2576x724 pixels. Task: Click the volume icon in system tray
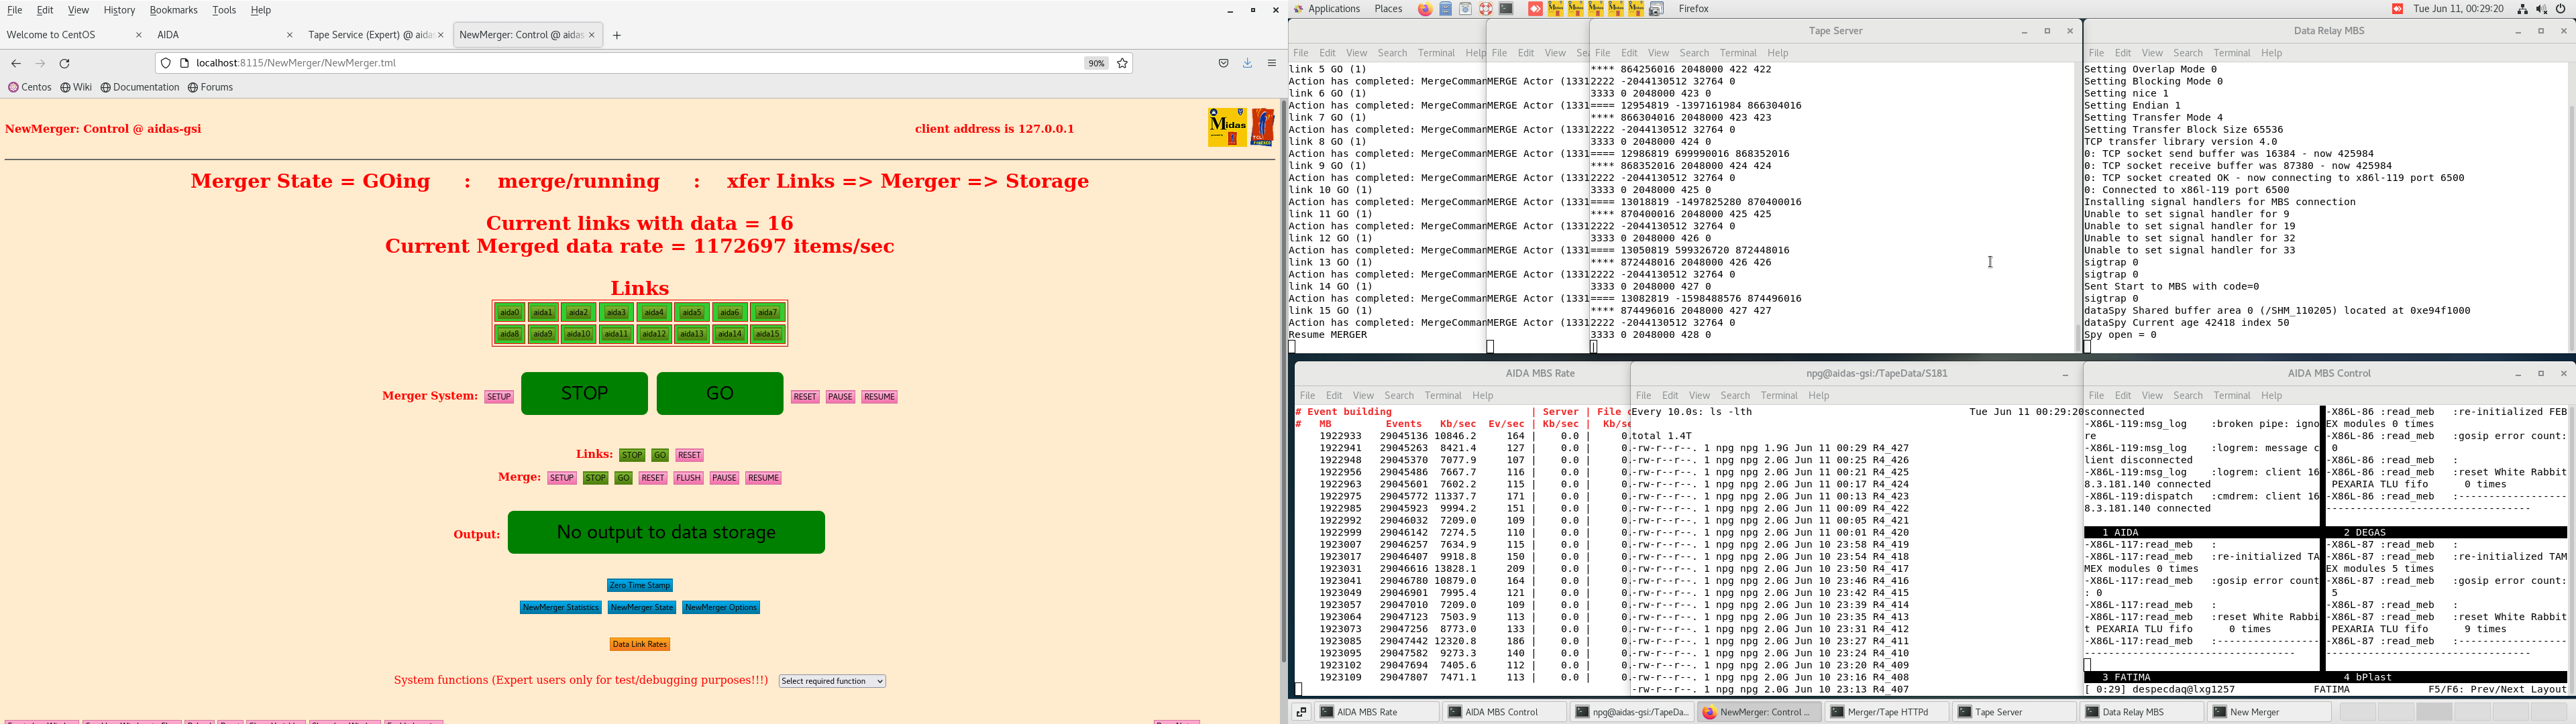pyautogui.click(x=2542, y=9)
